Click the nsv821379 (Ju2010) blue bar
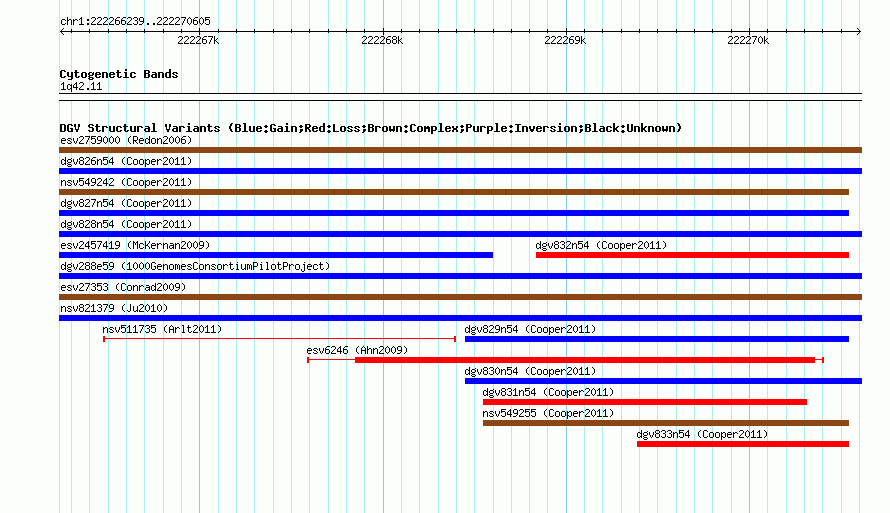 (x=460, y=318)
